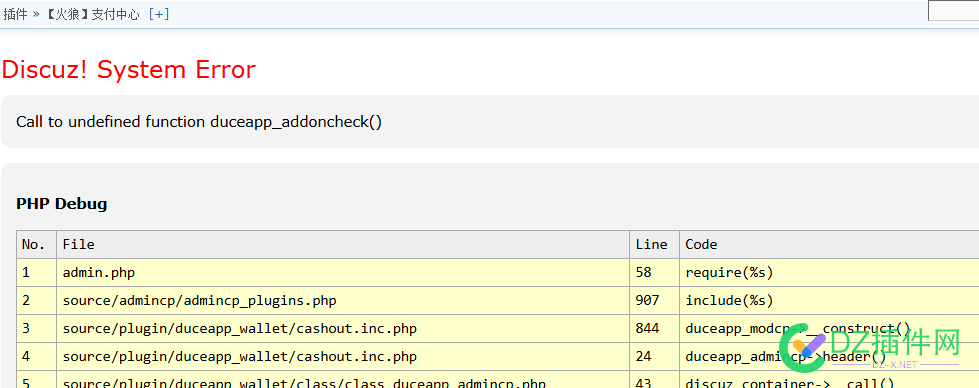
Task: Click line number 907 cell
Action: tap(654, 301)
